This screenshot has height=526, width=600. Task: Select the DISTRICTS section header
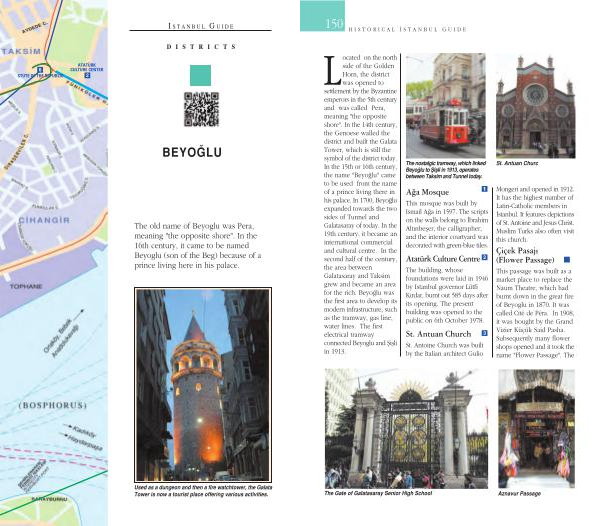pyautogui.click(x=201, y=47)
